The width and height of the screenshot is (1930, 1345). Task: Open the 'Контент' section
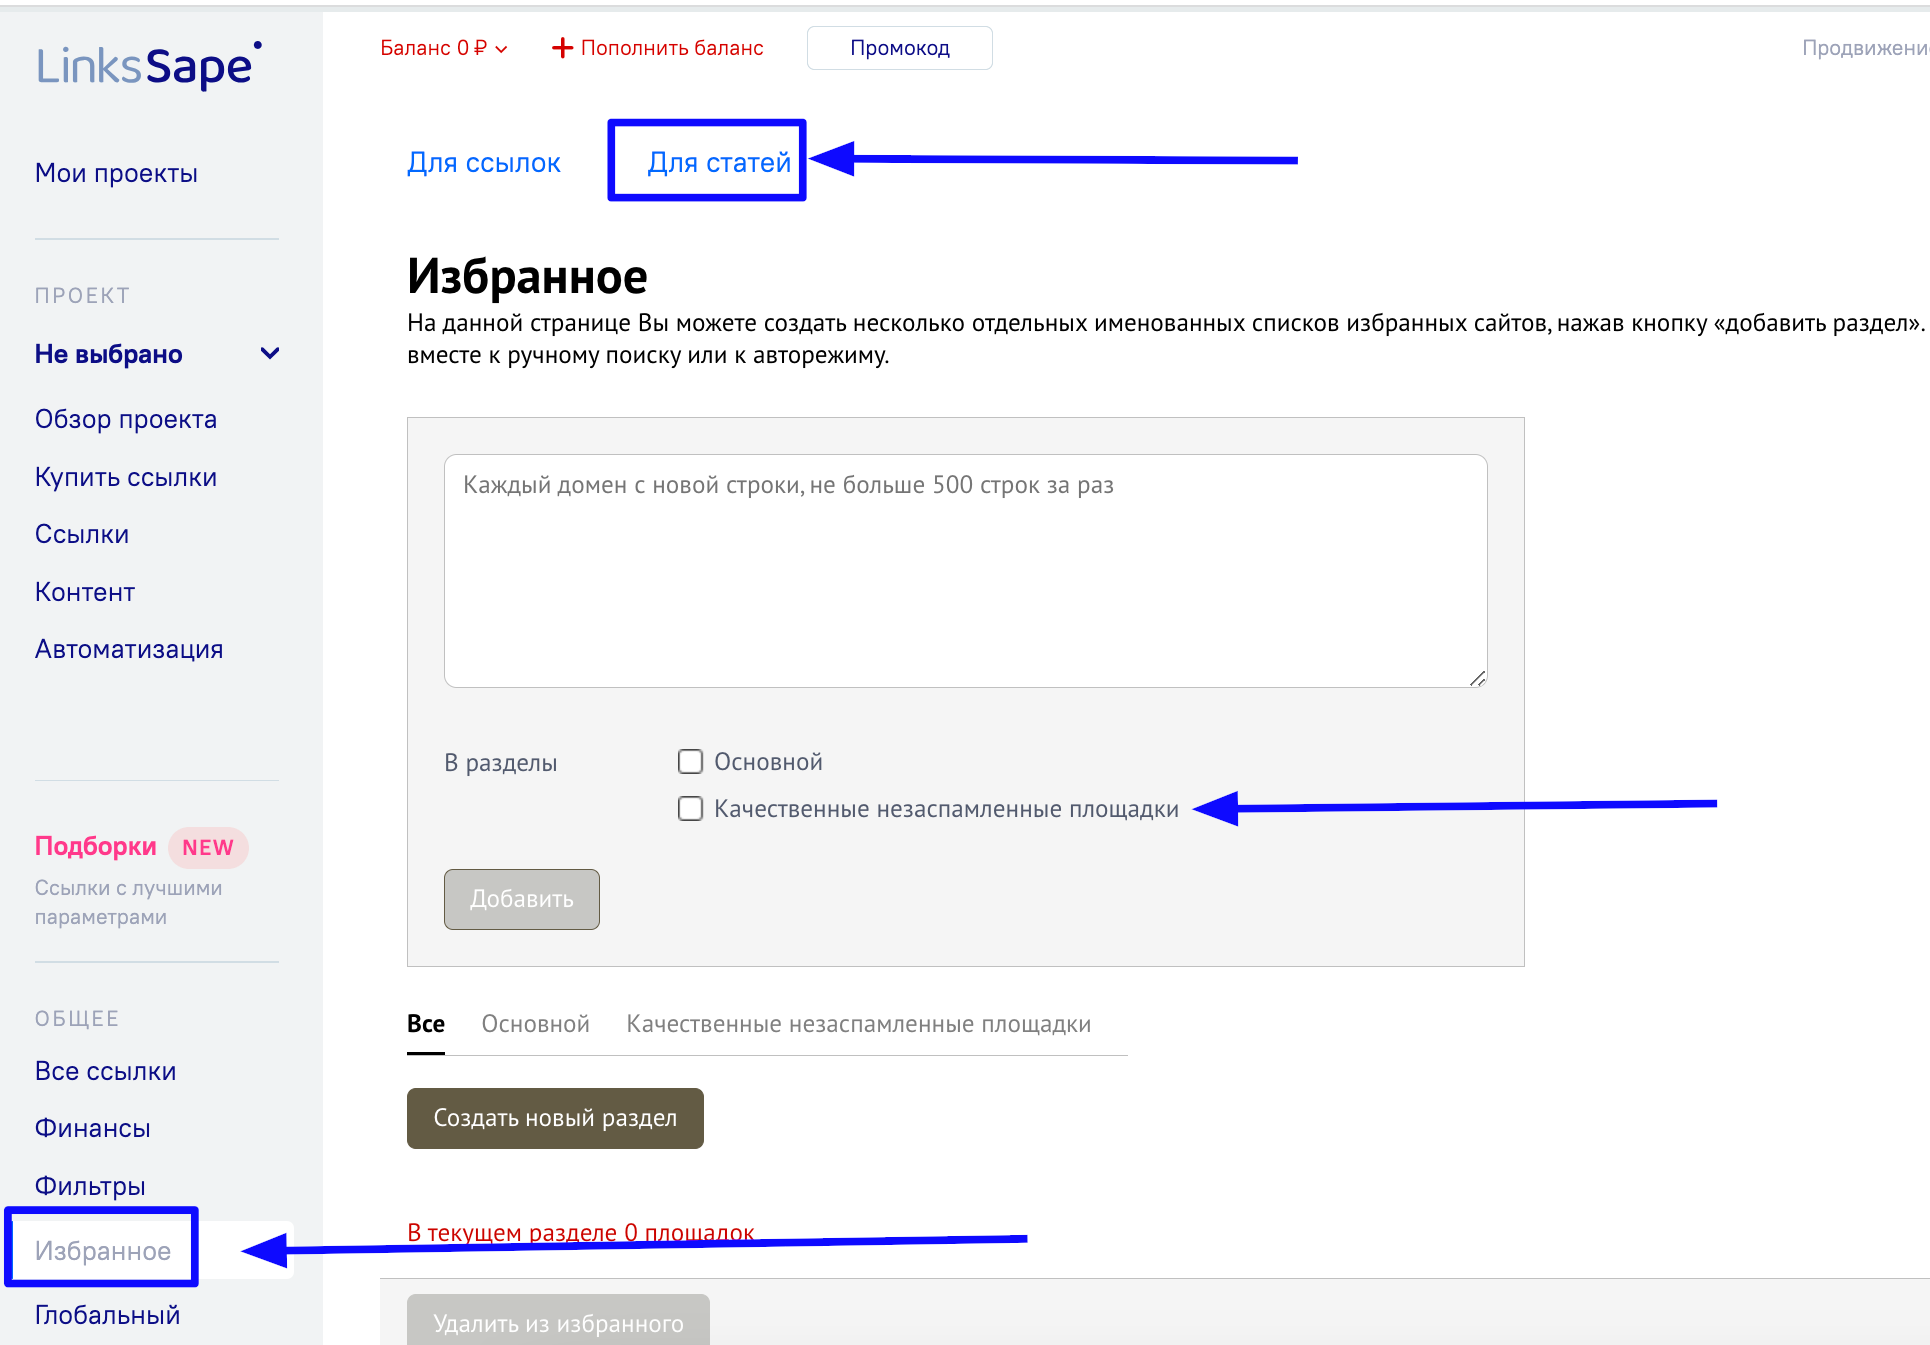click(x=84, y=591)
